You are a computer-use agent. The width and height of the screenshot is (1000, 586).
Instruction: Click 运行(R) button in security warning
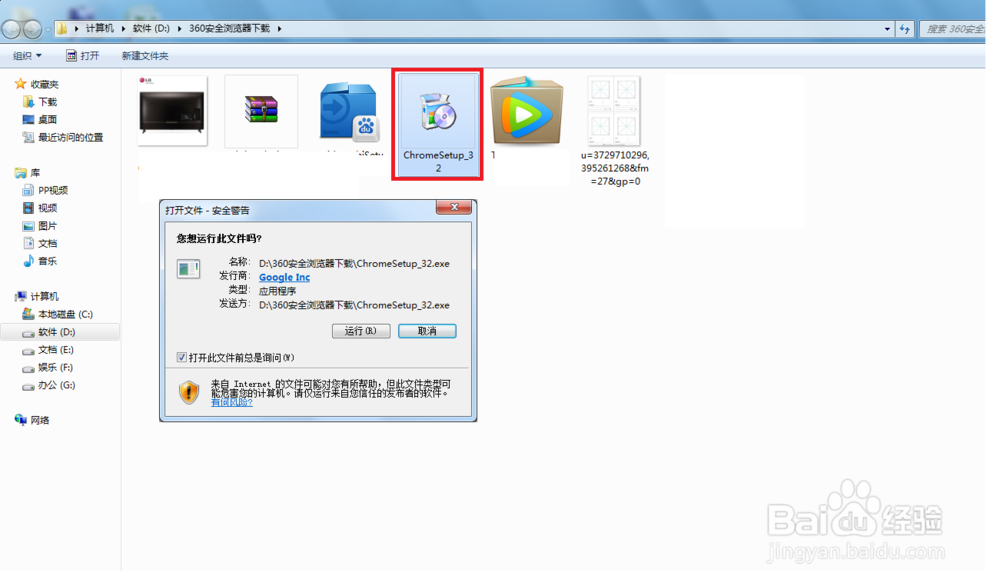pos(361,332)
